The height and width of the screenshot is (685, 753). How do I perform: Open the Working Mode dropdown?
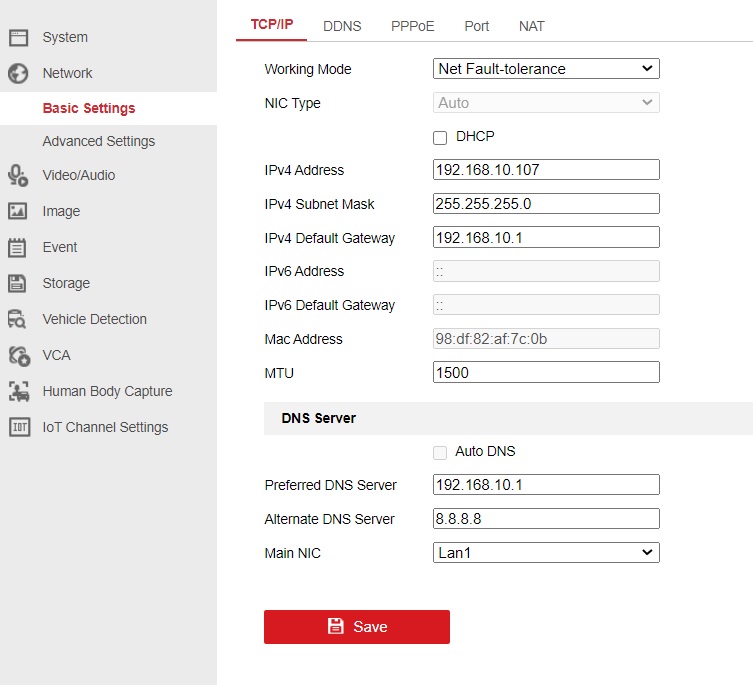(546, 69)
